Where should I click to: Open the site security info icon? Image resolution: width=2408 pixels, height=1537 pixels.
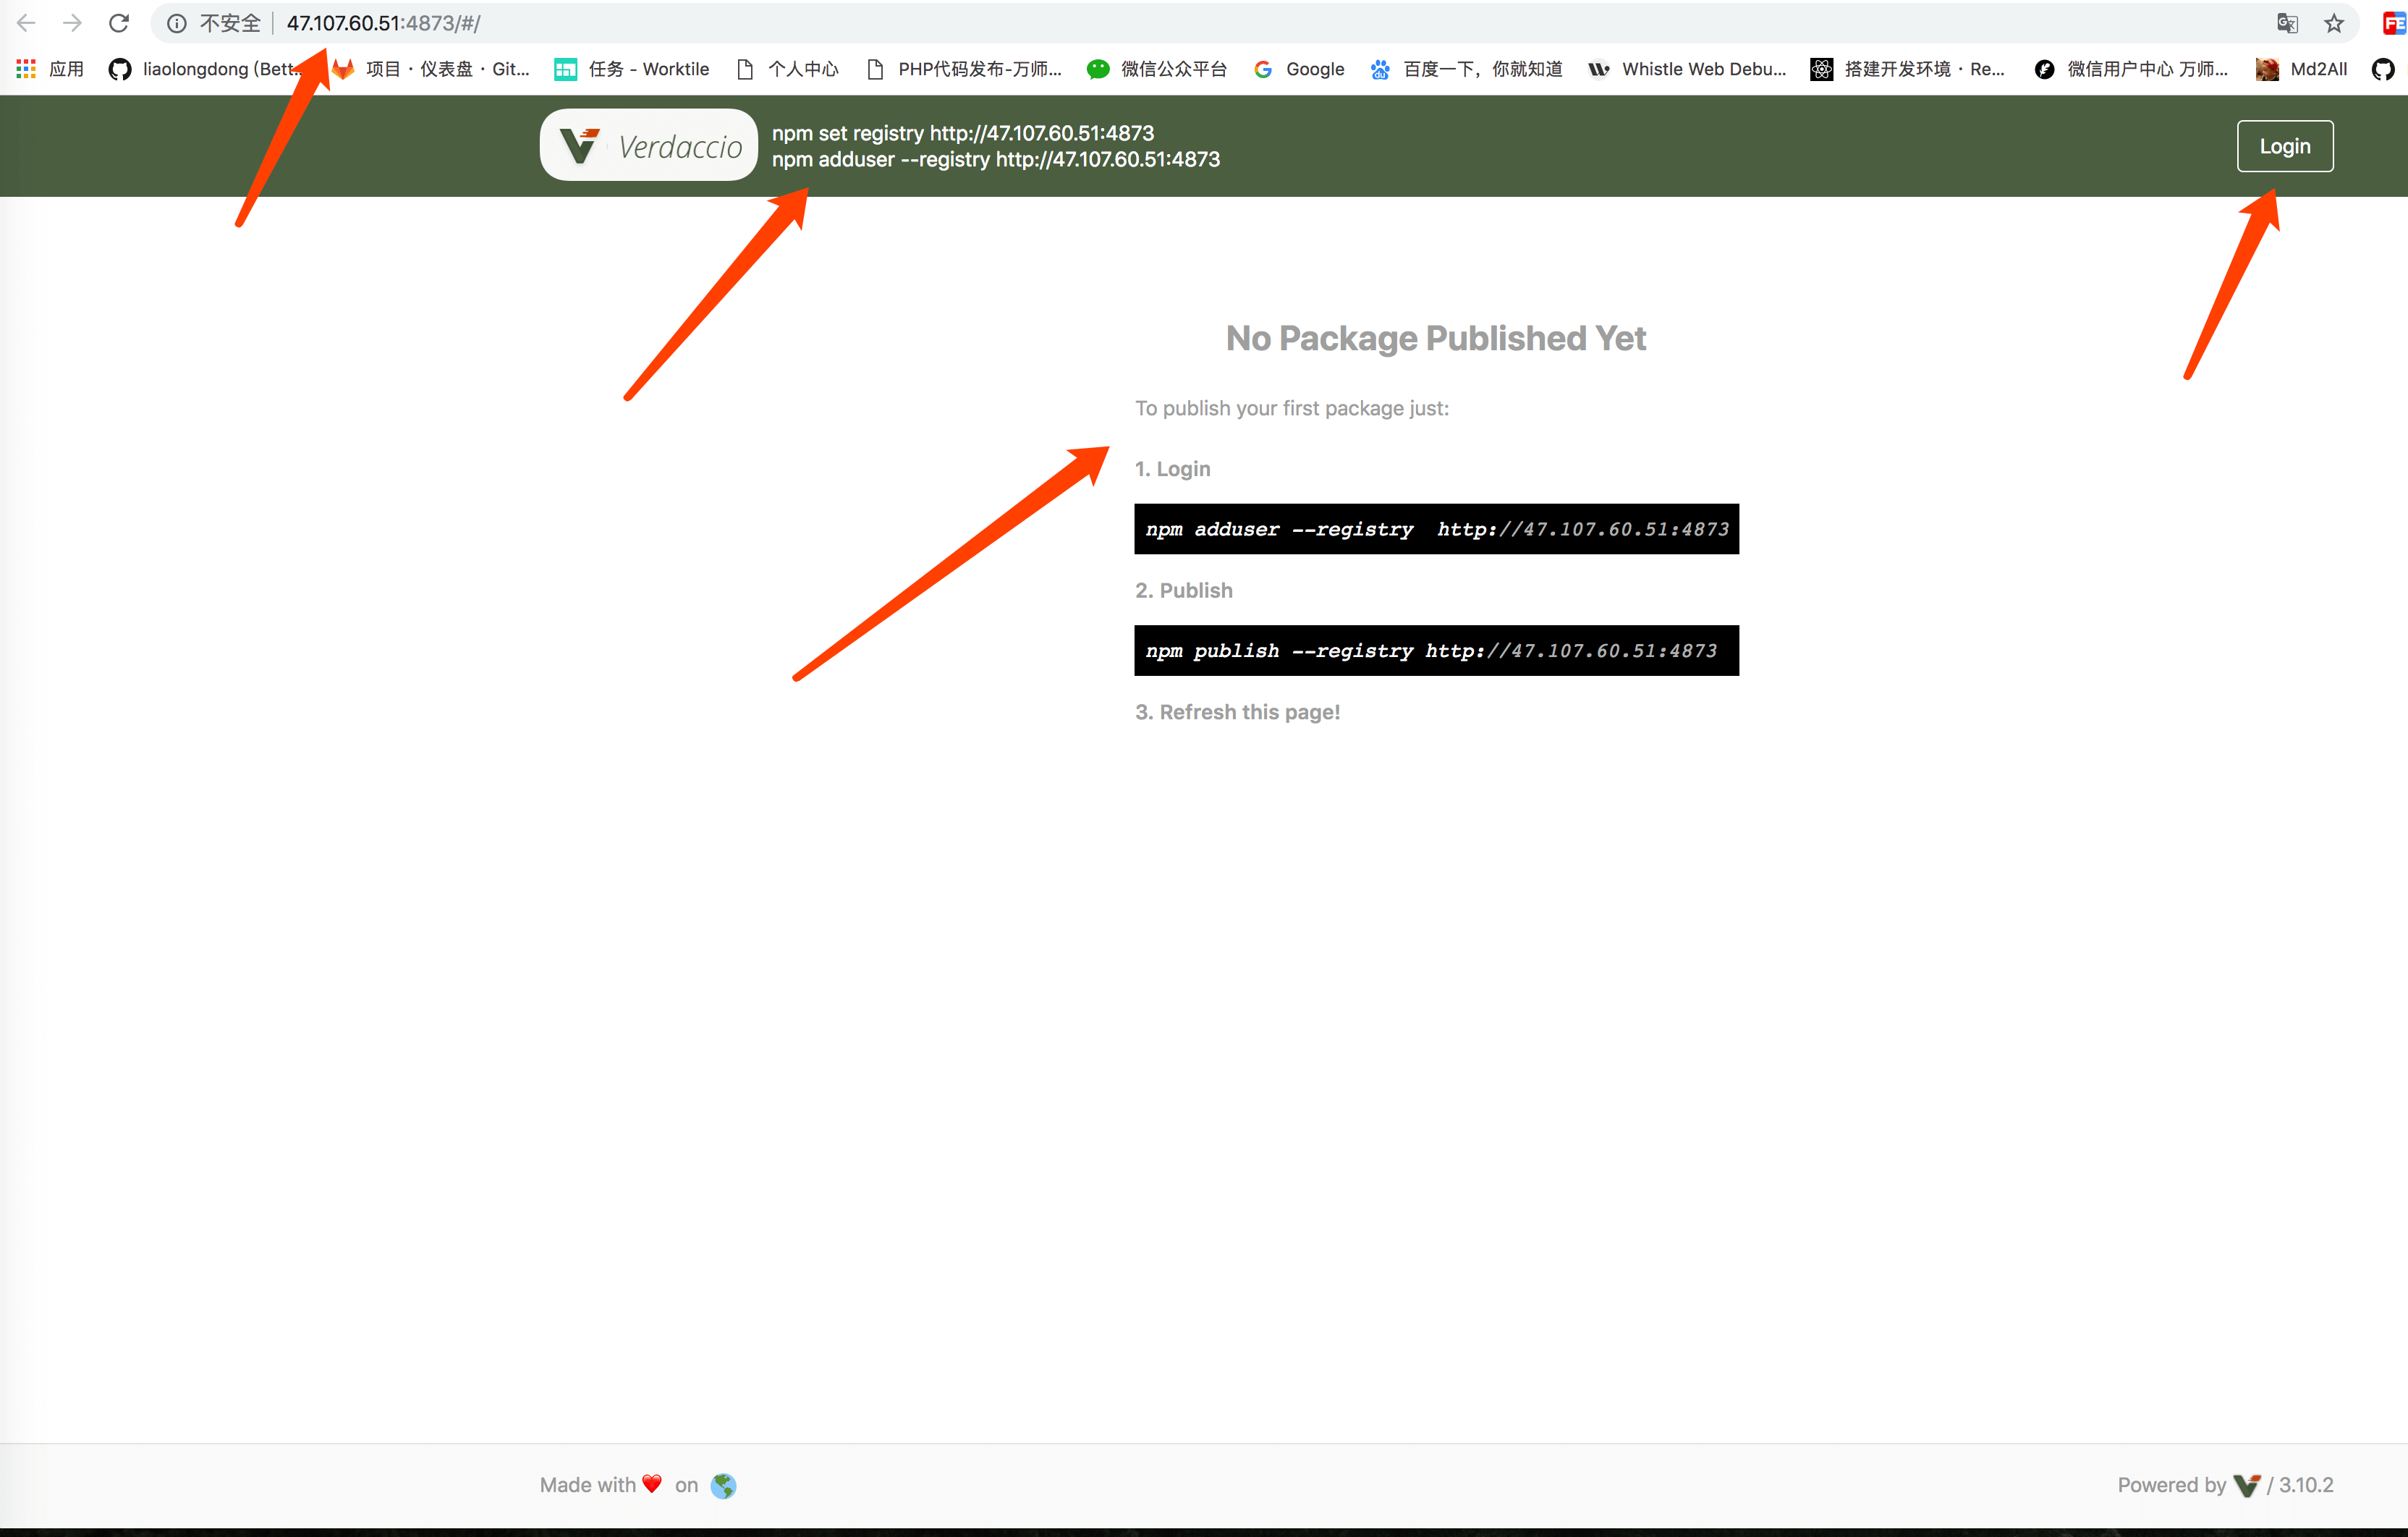[176, 23]
